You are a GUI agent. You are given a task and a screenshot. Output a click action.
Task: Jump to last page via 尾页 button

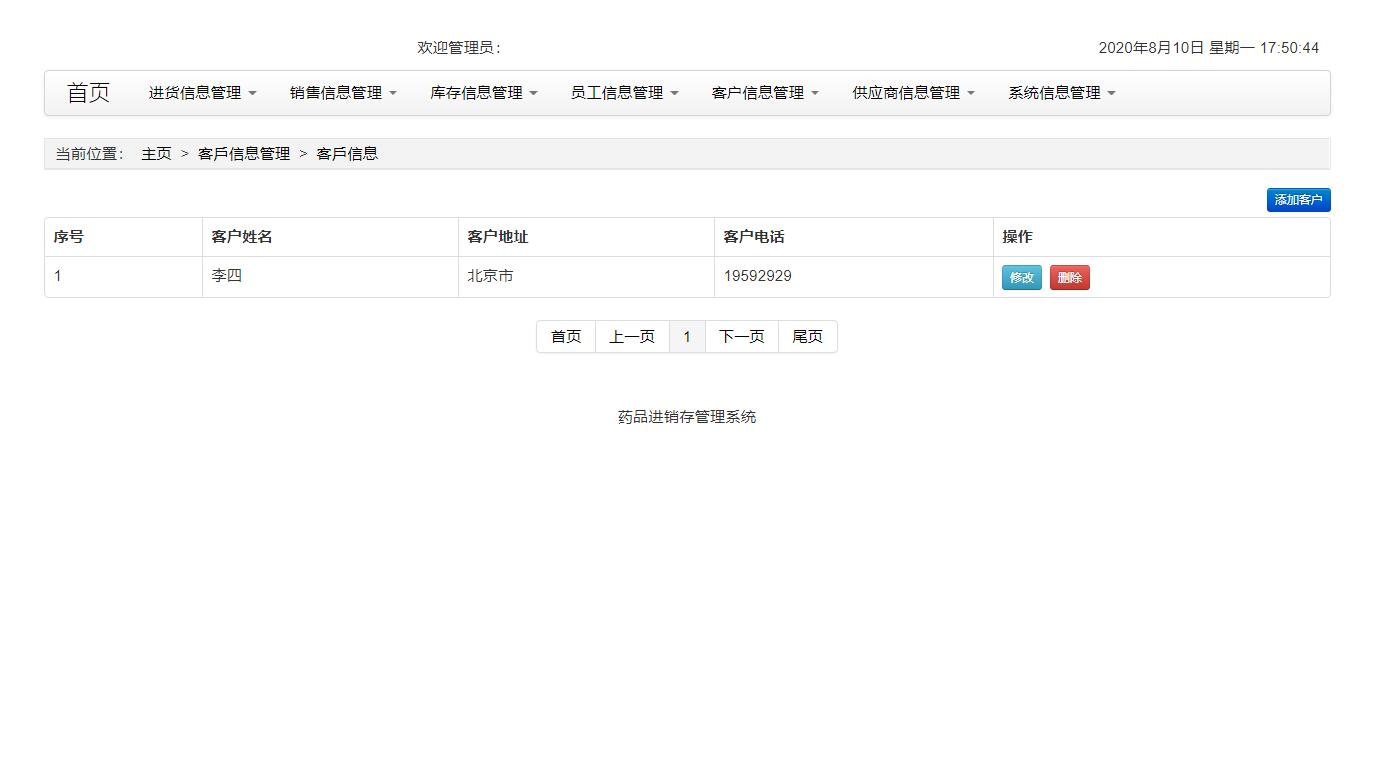tap(807, 336)
